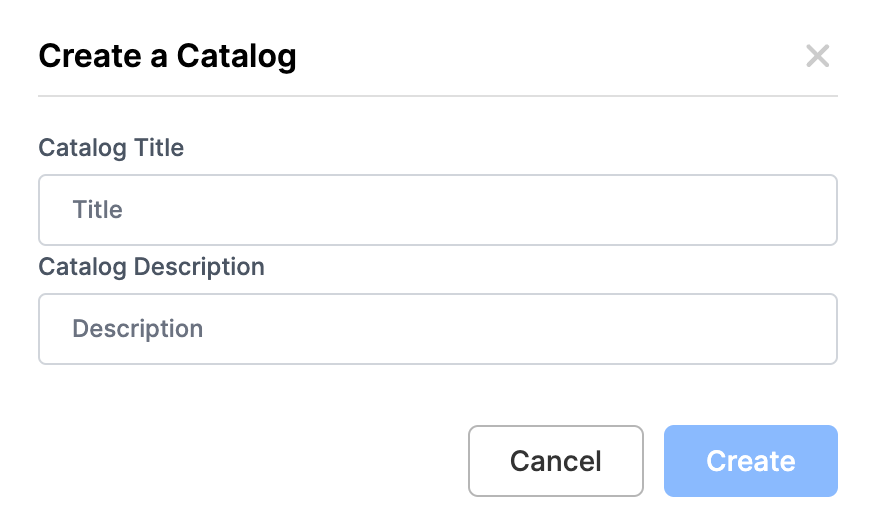The image size is (874, 524).
Task: Click the divider line under the heading
Action: click(x=437, y=96)
